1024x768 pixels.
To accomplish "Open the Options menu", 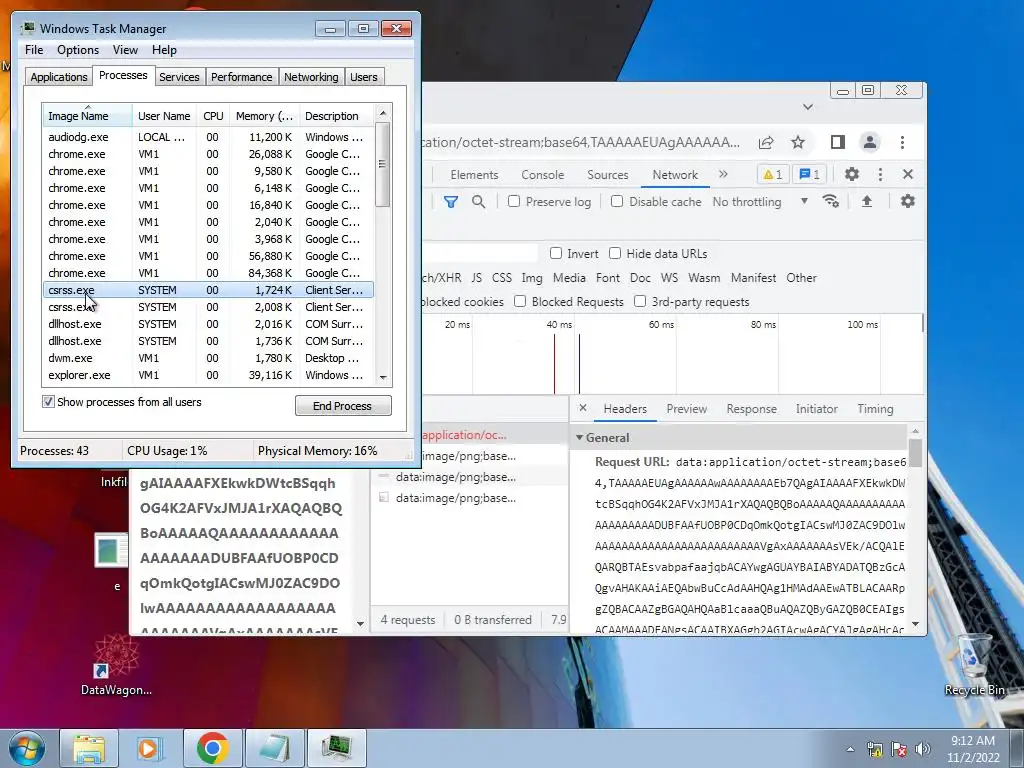I will pos(78,50).
